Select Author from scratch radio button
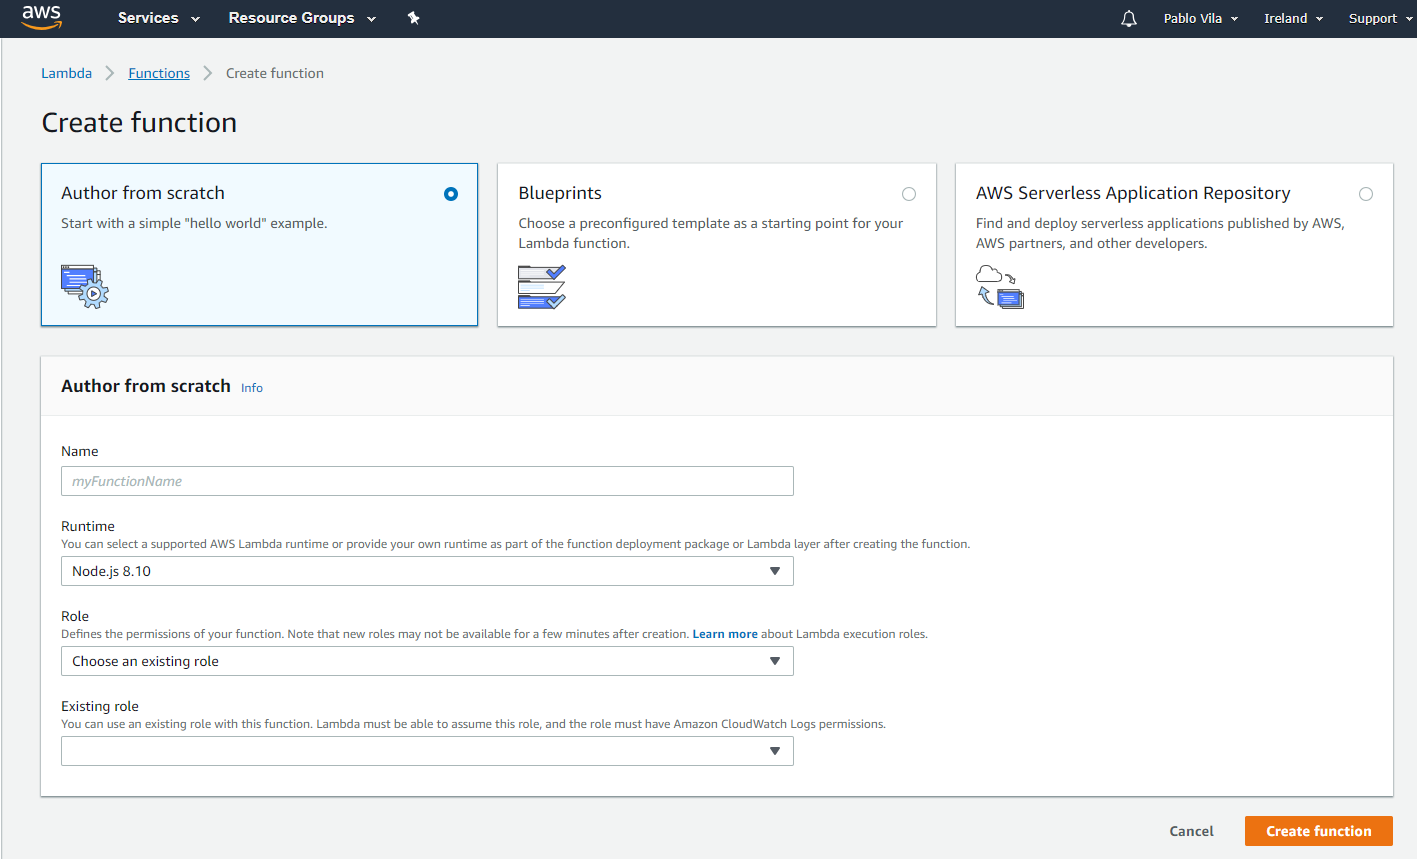 pyautogui.click(x=451, y=194)
